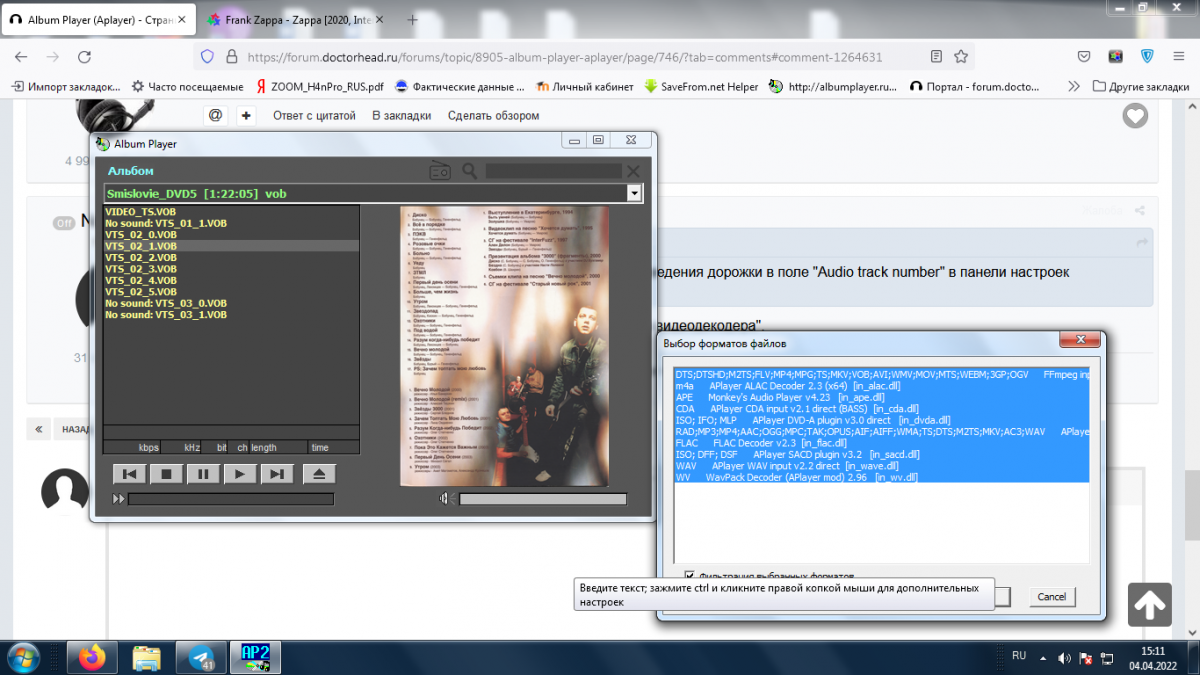This screenshot has height=675, width=1200.
Task: Click the fast-forward arrows icon by seek bar
Action: click(x=119, y=499)
